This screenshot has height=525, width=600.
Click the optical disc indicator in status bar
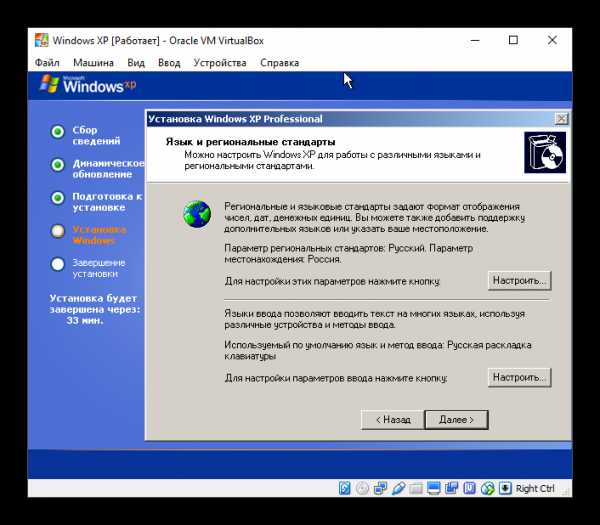363,488
